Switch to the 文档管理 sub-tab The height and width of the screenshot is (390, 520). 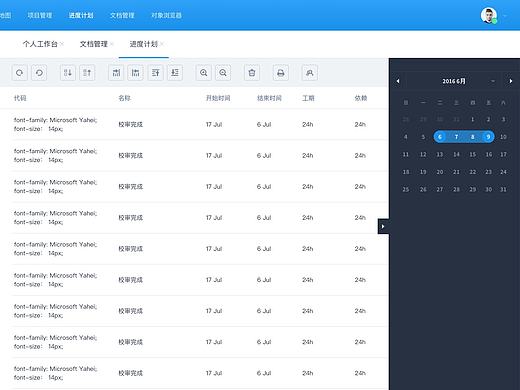tap(94, 44)
